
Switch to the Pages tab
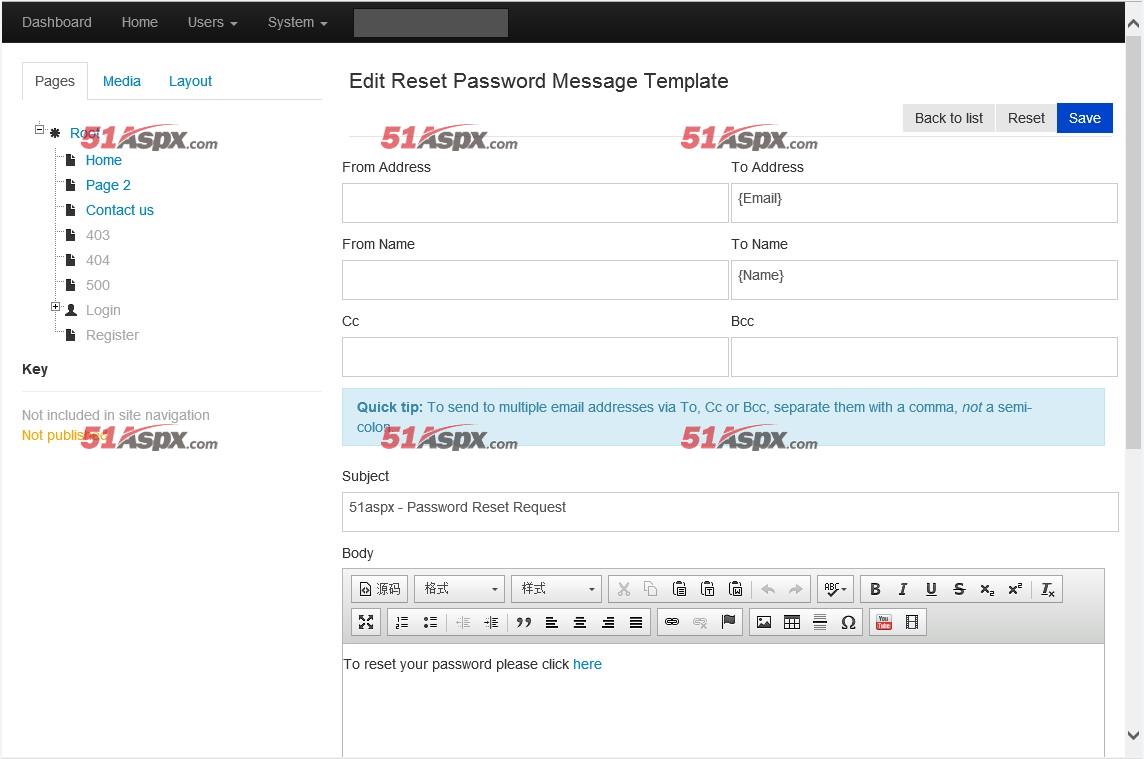(55, 81)
